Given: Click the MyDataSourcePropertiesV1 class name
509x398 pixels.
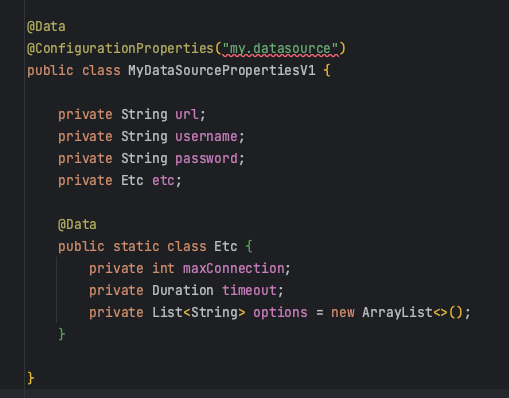Looking at the screenshot, I should click(x=222, y=71).
